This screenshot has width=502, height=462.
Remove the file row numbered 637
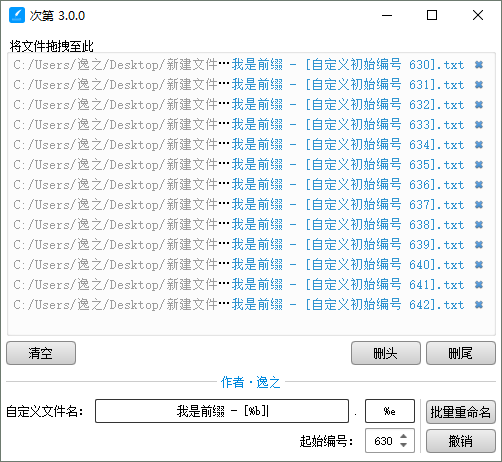tap(479, 205)
